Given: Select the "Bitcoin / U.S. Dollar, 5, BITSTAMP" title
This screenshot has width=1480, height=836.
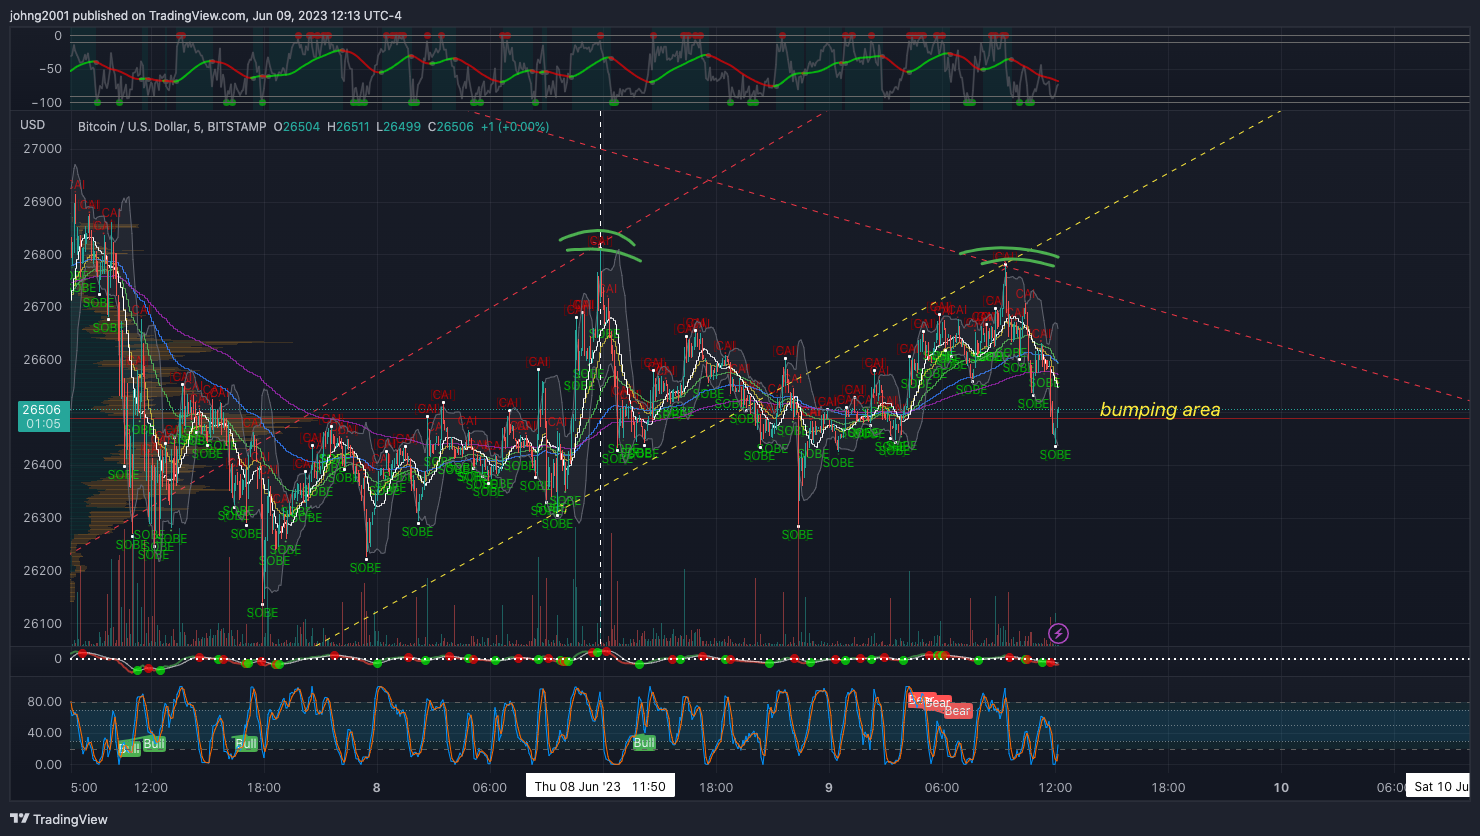Looking at the screenshot, I should (x=173, y=126).
